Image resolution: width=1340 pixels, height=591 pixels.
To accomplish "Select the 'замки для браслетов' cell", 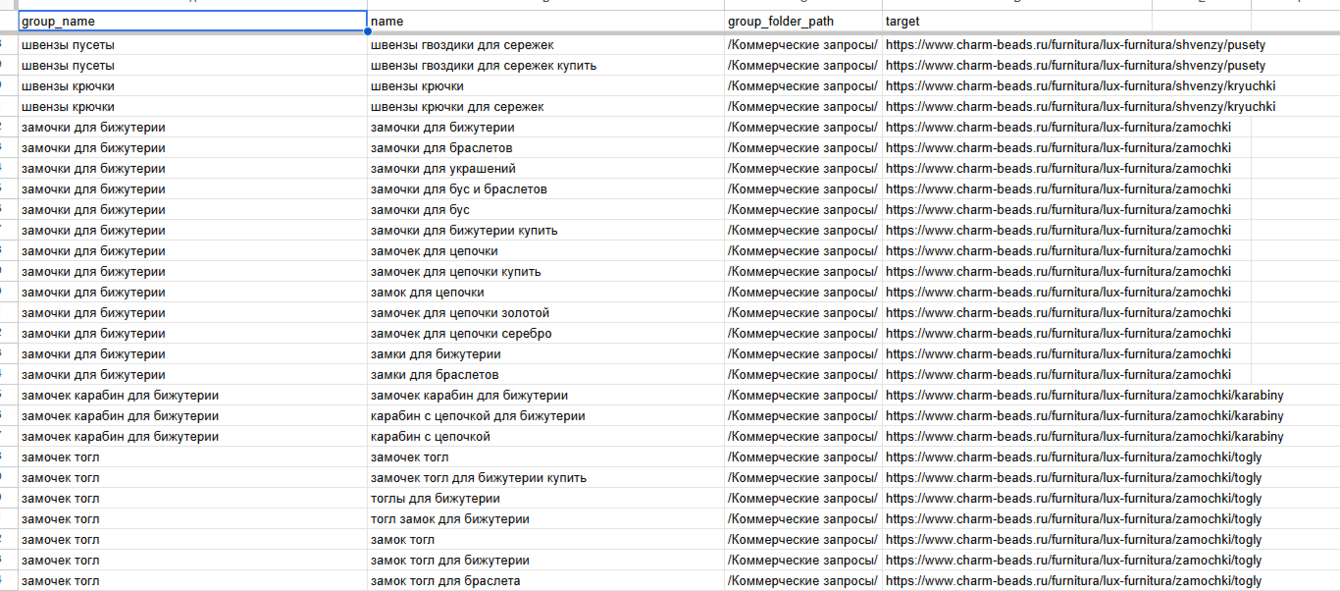I will click(546, 375).
